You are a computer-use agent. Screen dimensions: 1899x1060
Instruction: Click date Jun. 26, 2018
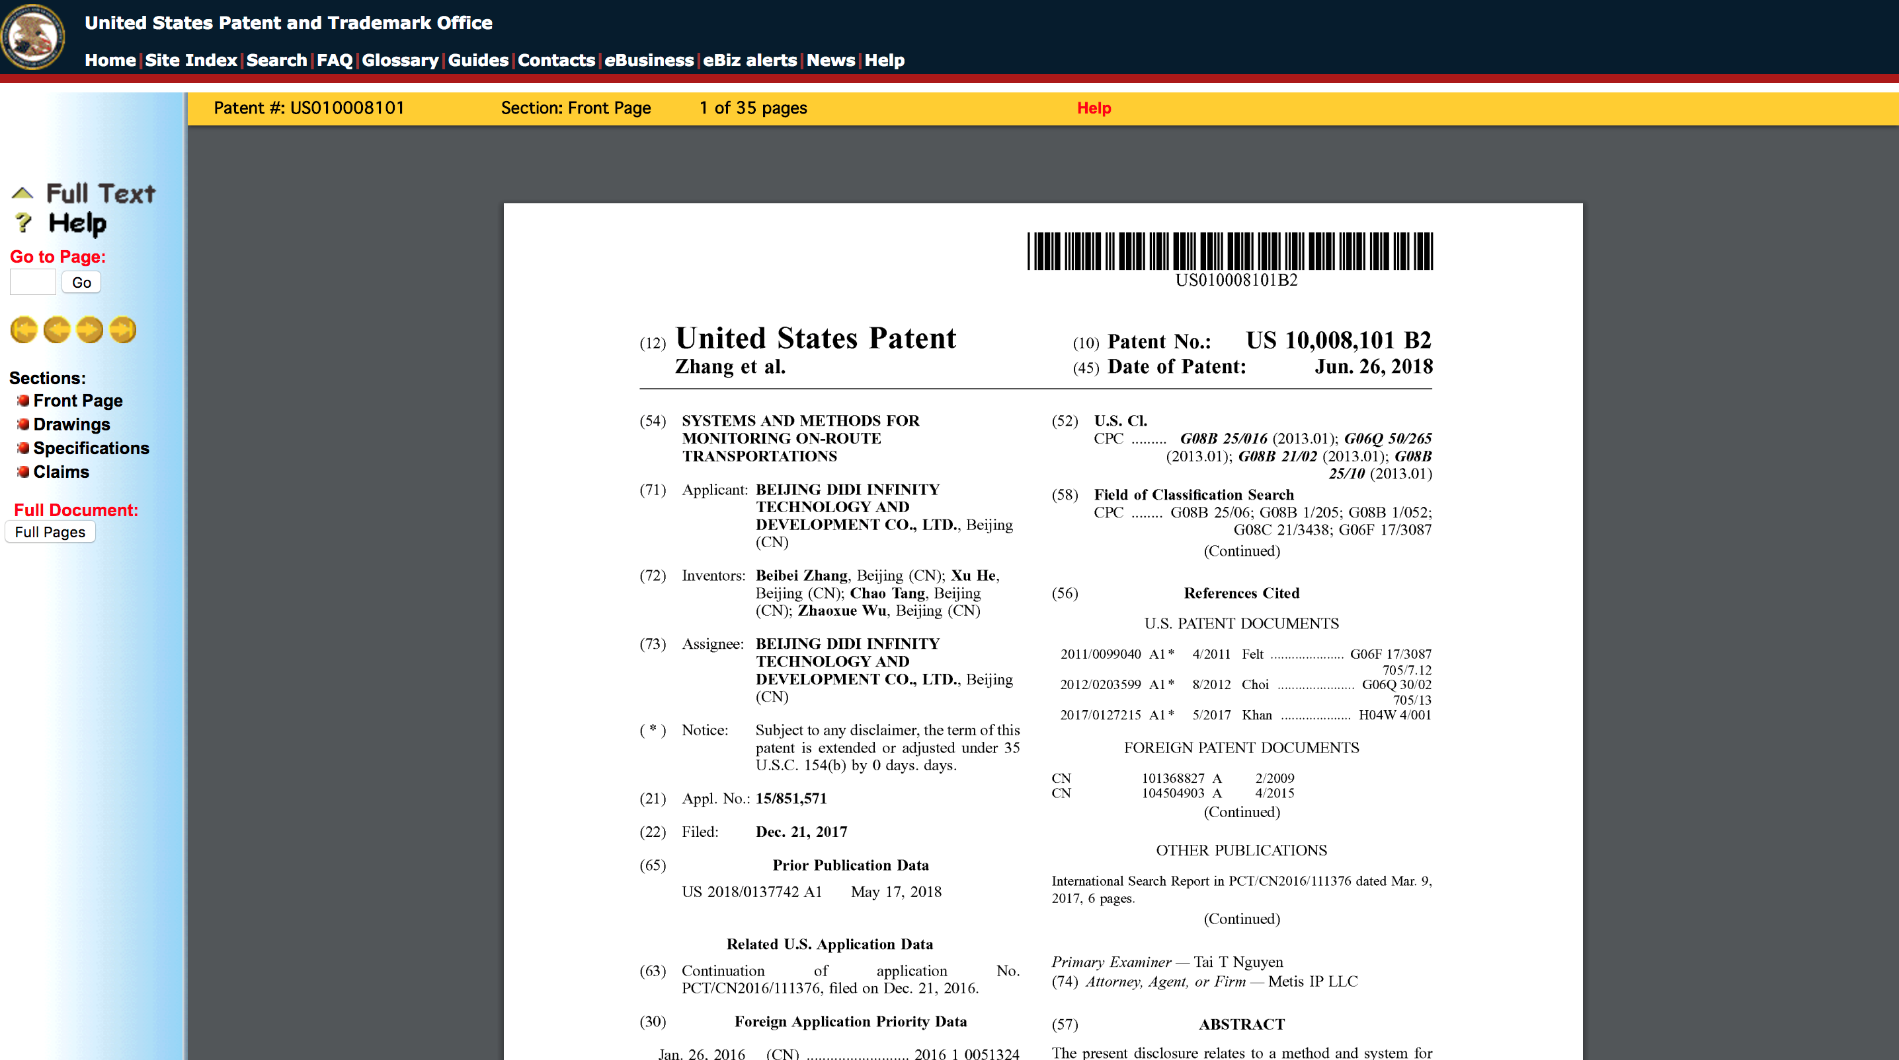(1373, 367)
